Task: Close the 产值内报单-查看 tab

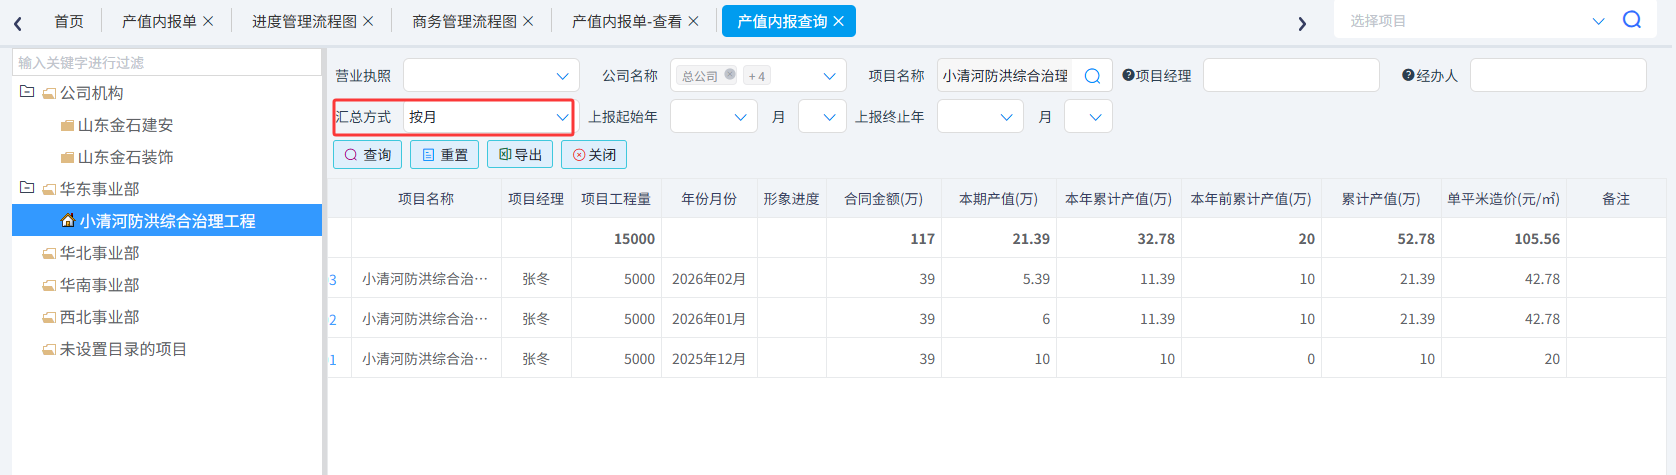Action: point(693,21)
